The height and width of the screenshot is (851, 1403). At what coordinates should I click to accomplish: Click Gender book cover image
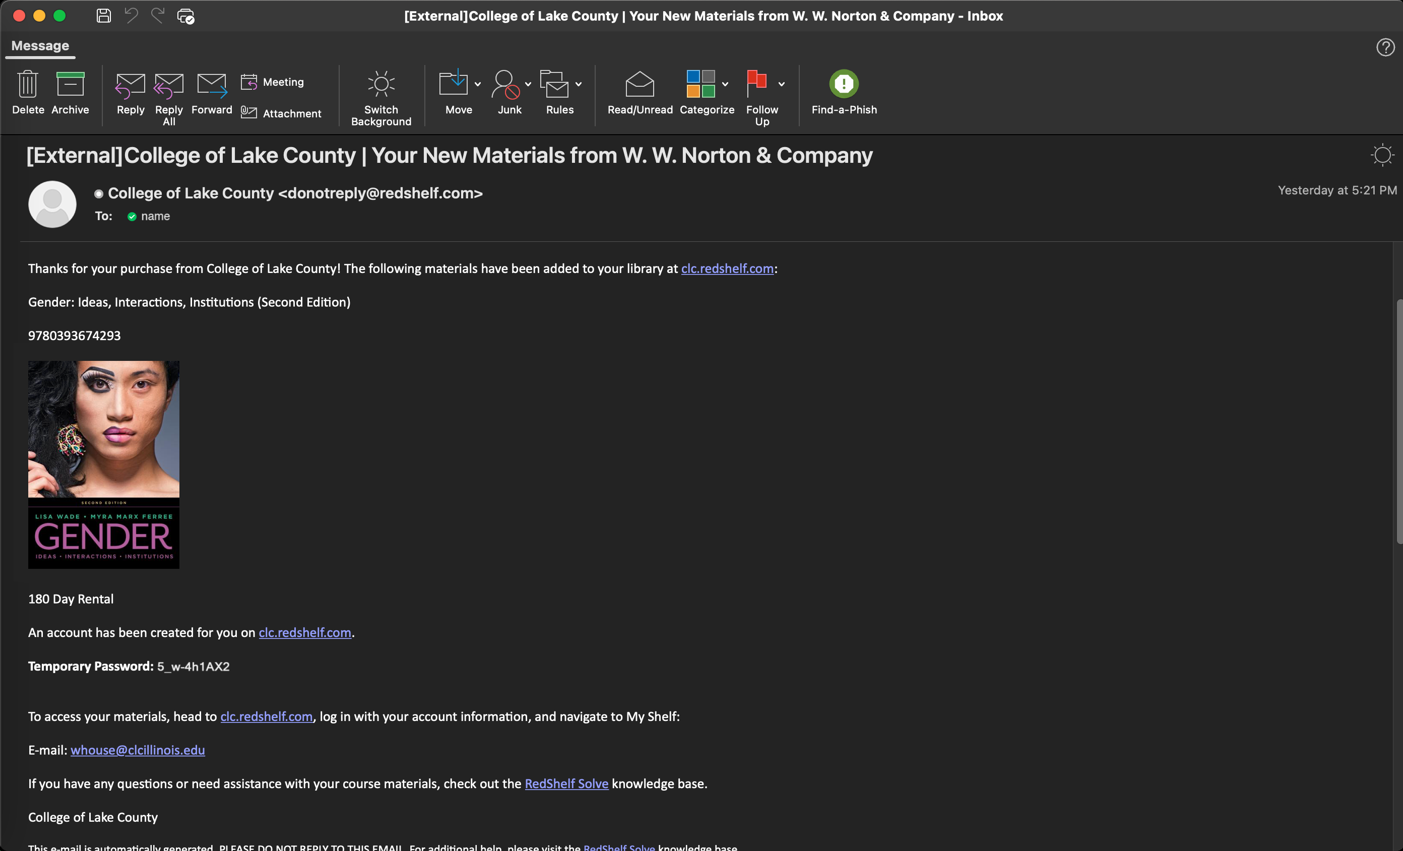104,465
